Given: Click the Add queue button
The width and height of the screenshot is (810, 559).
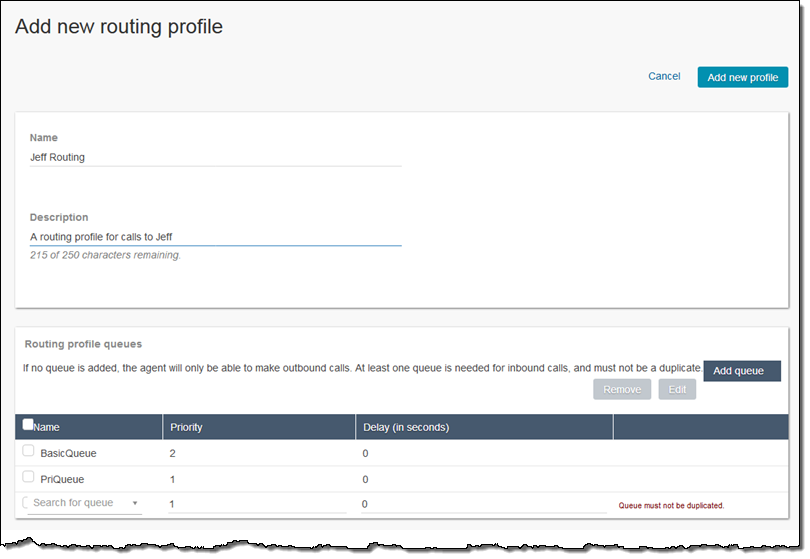Looking at the screenshot, I should click(x=740, y=371).
